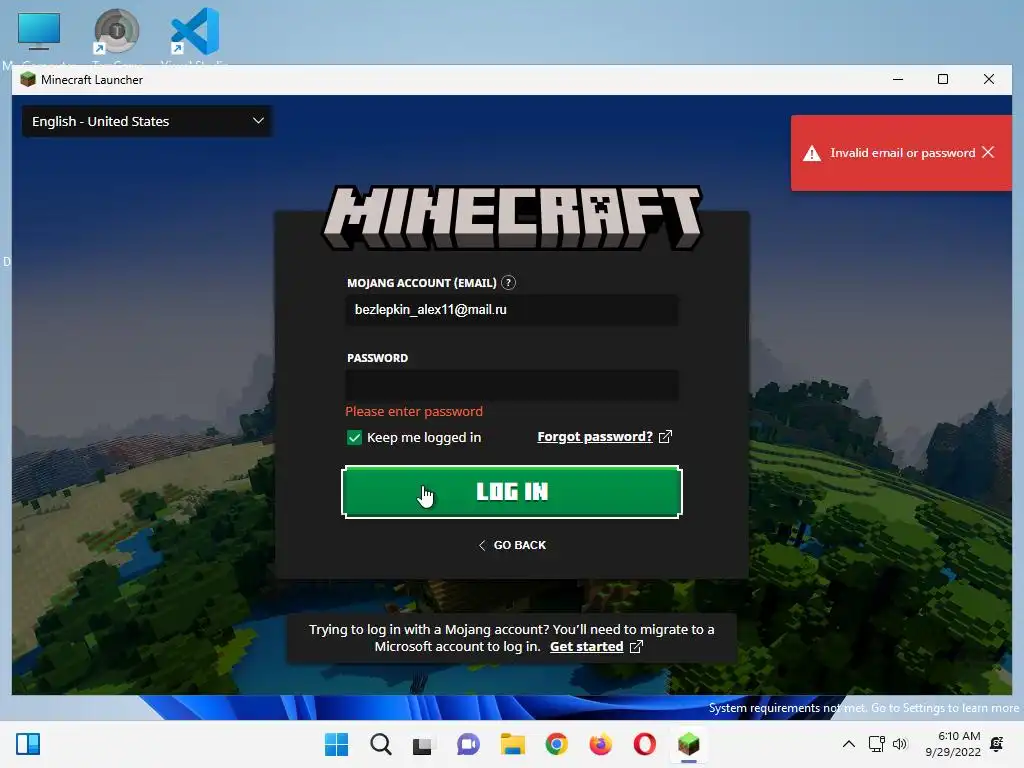Launch Google Chrome from the taskbar
Image resolution: width=1024 pixels, height=768 pixels.
tap(556, 744)
